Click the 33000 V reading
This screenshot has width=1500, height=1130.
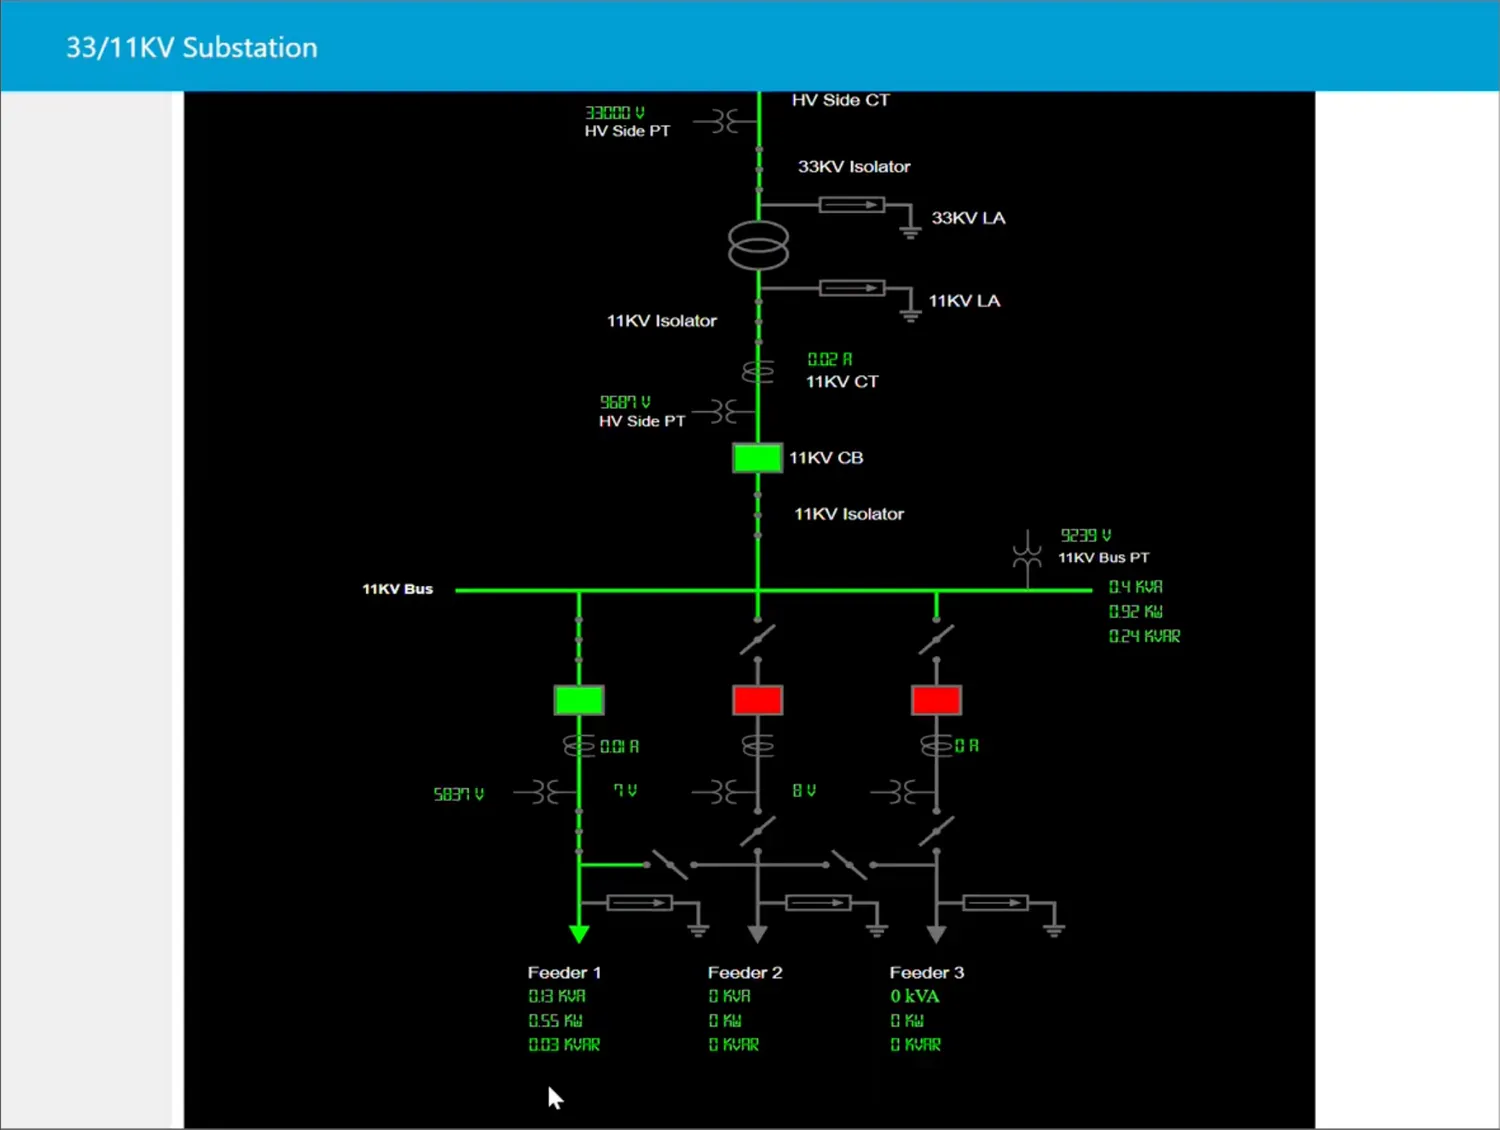(615, 113)
